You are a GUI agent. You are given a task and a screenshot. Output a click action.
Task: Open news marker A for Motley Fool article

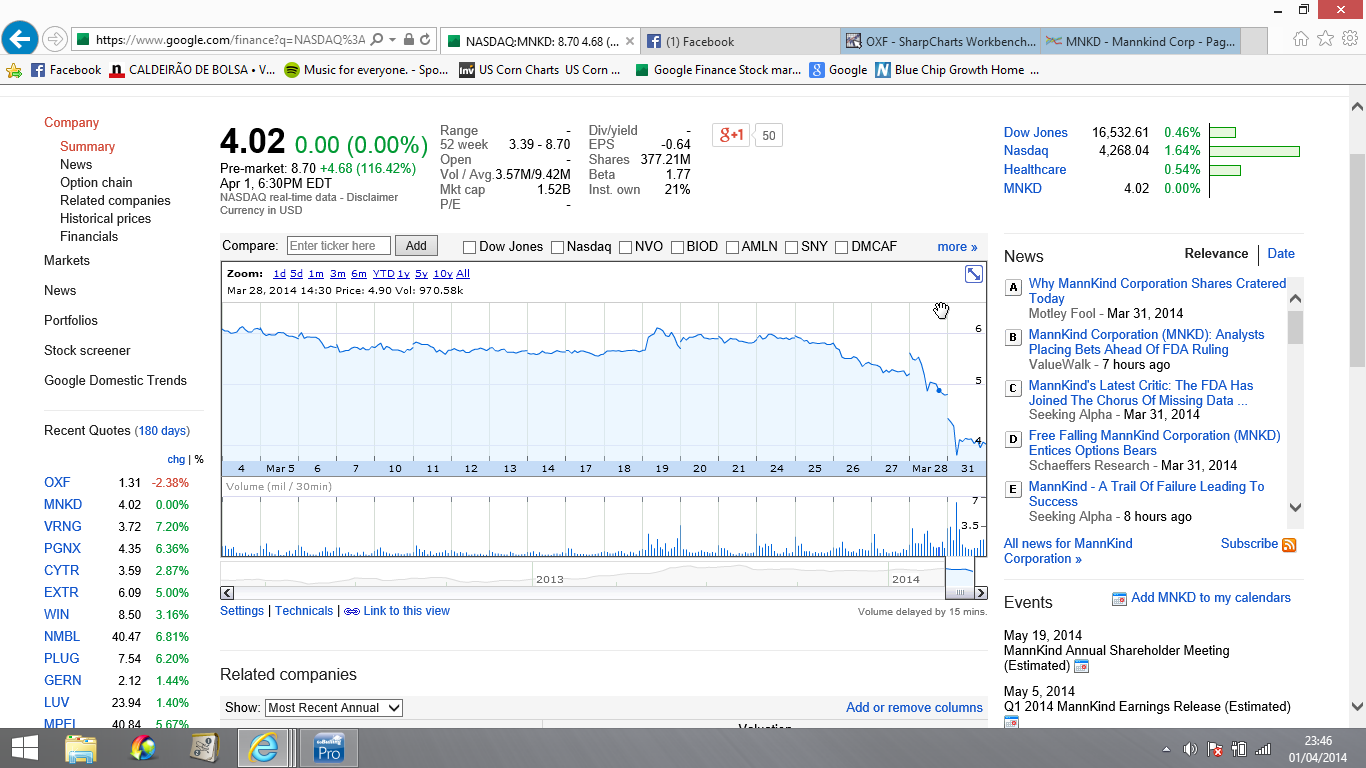click(x=1013, y=288)
